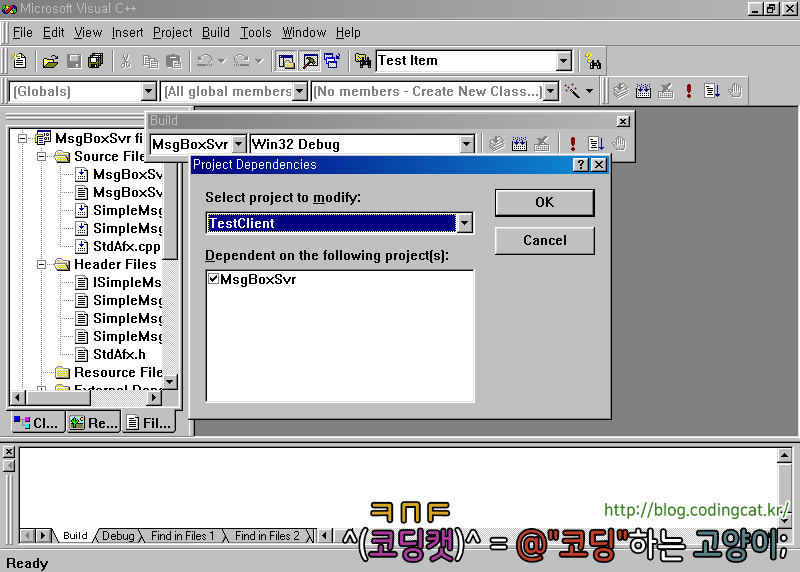This screenshot has width=800, height=572.
Task: Click the Paste clipboard icon
Action: 174,61
